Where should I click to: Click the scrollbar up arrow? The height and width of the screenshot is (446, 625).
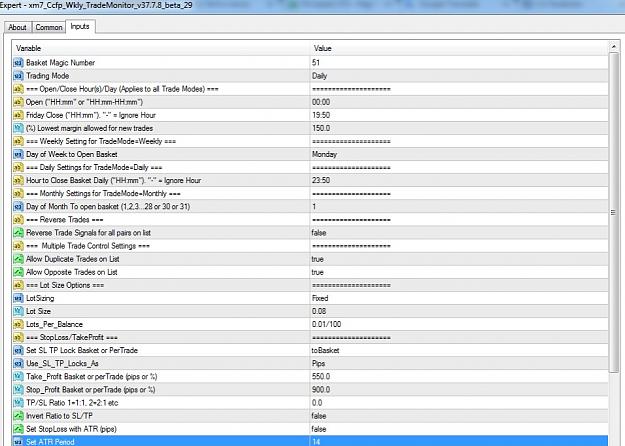click(x=614, y=47)
